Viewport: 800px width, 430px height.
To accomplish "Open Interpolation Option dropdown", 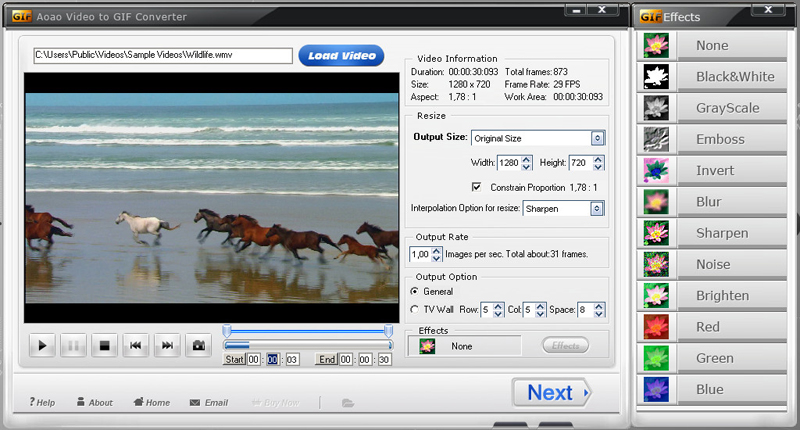I will [x=597, y=209].
